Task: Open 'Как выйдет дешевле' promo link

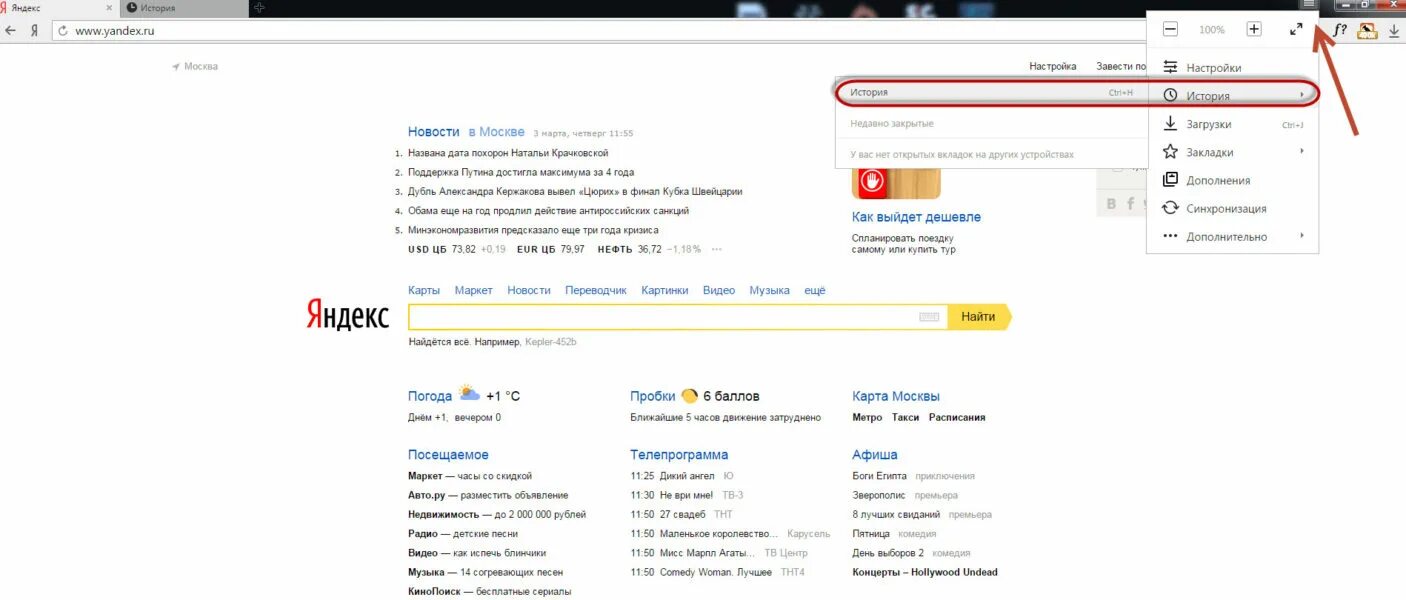Action: point(916,217)
